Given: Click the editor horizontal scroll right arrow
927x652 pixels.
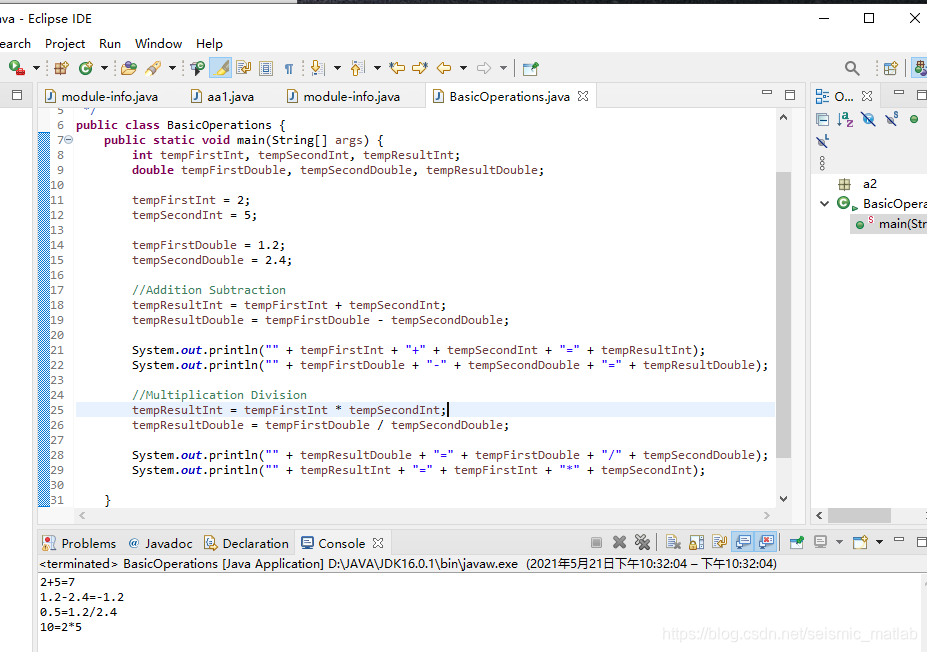Looking at the screenshot, I should (x=767, y=515).
